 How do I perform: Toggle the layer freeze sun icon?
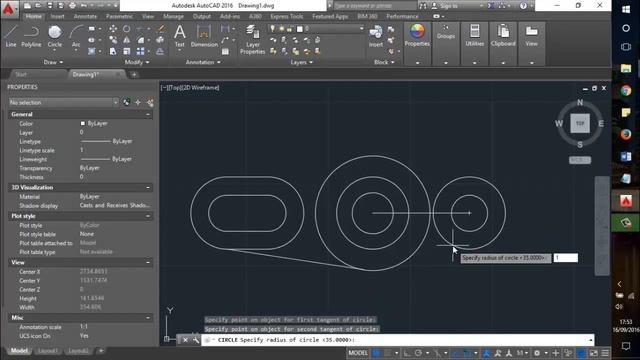pyautogui.click(x=281, y=29)
